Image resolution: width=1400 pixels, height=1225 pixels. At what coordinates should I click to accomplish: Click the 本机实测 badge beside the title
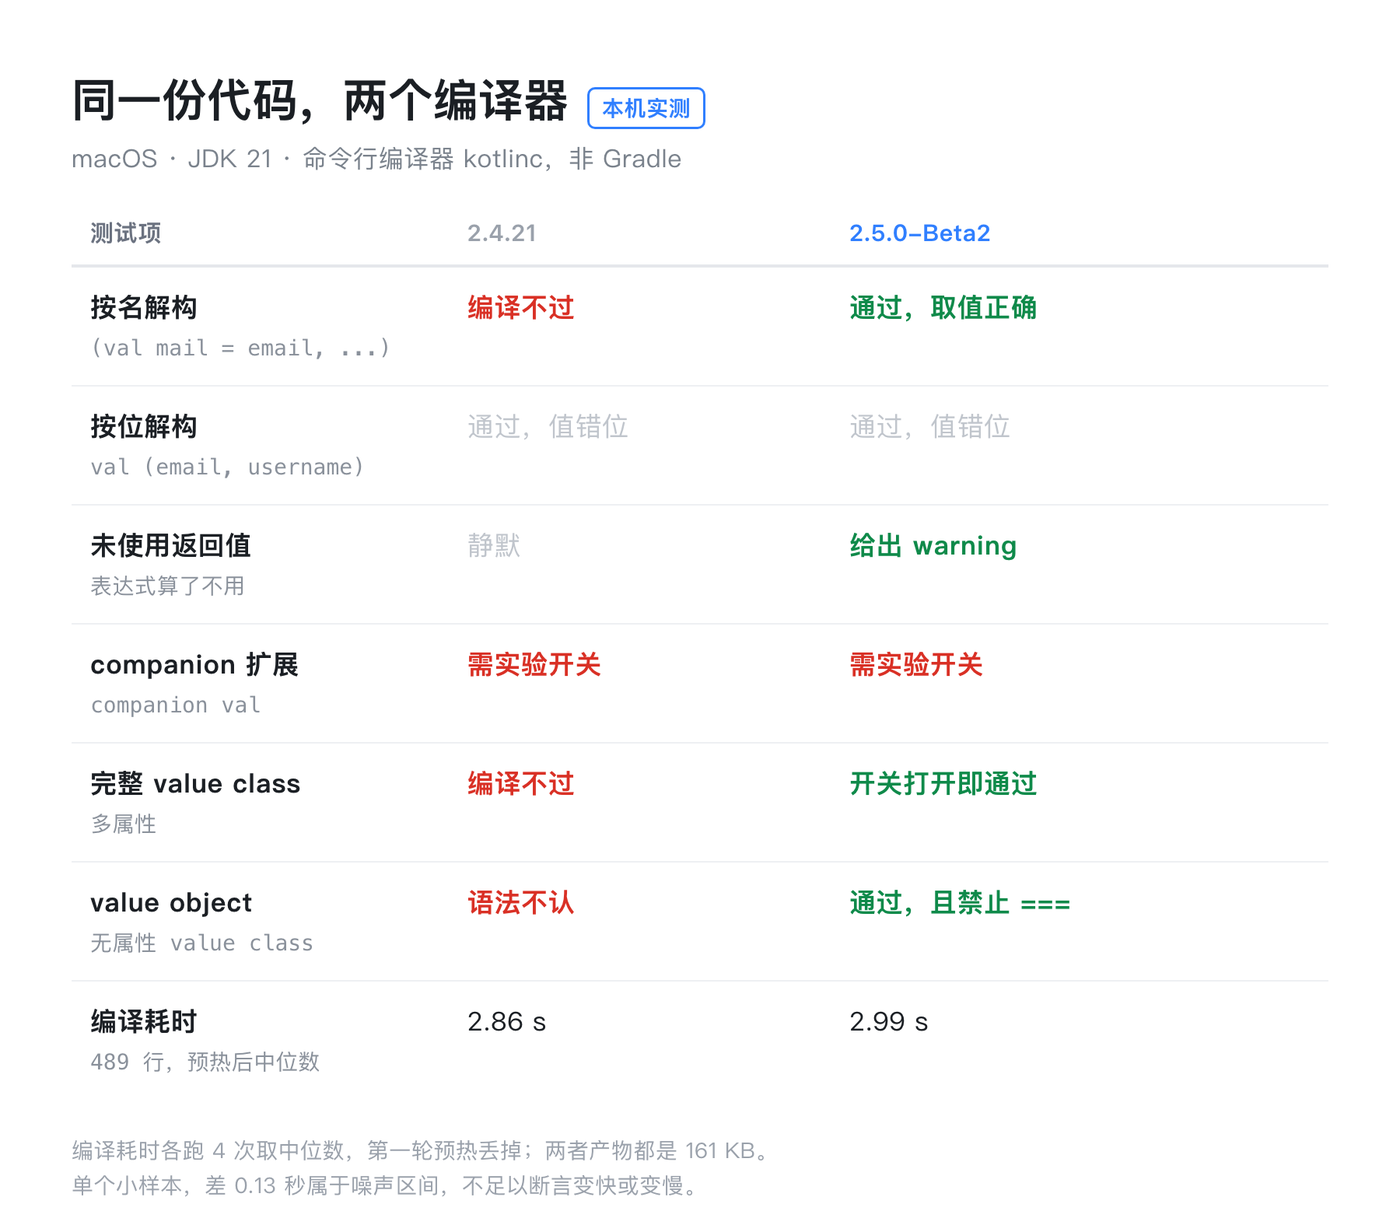point(646,108)
